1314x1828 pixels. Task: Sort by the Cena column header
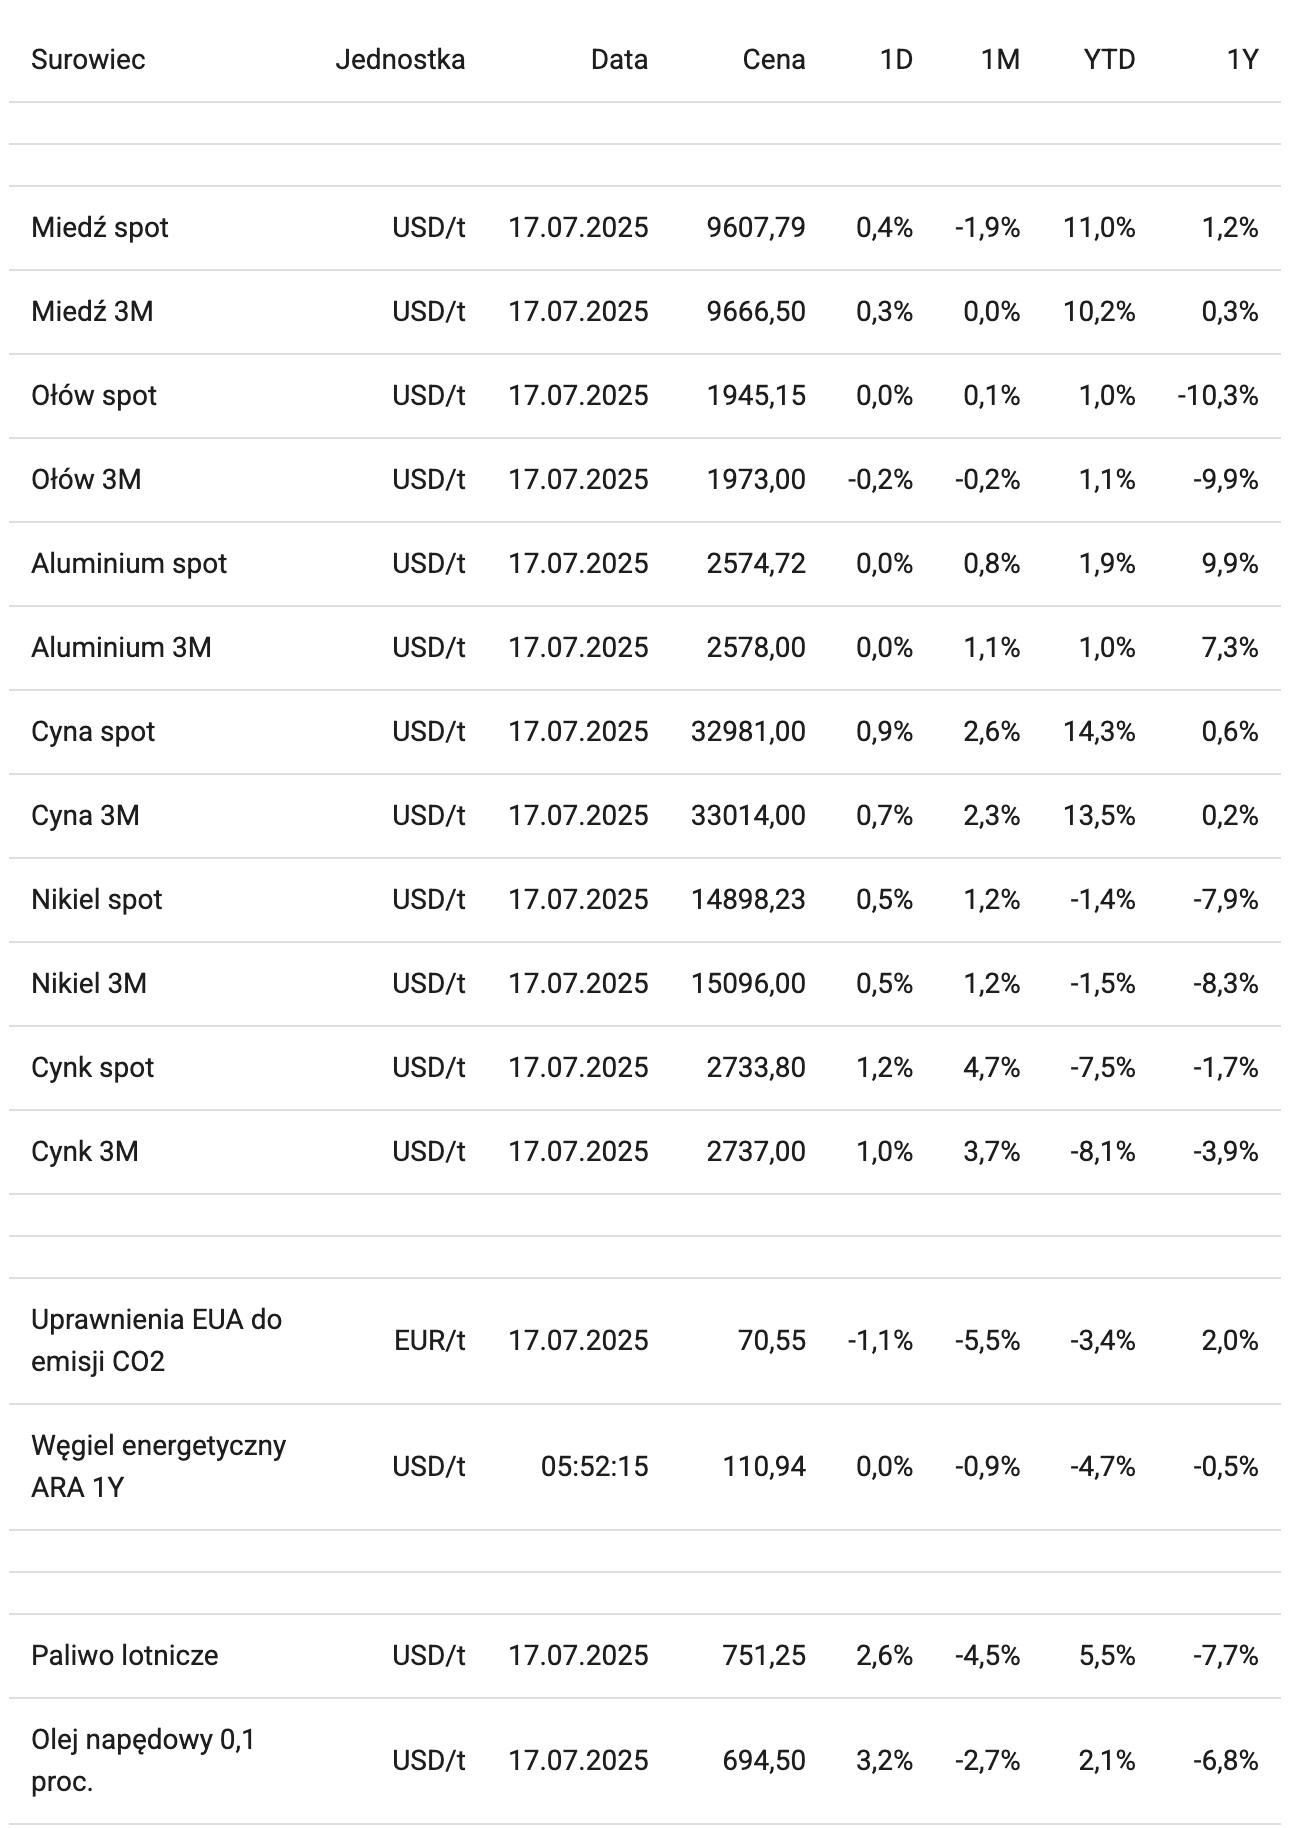[773, 60]
